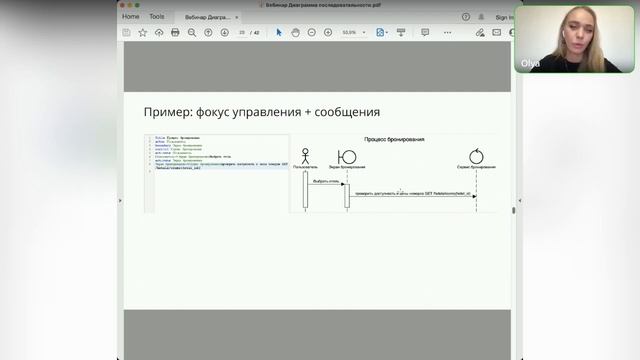Click the Процесс бронирования diagram title
The image size is (640, 360).
[394, 139]
